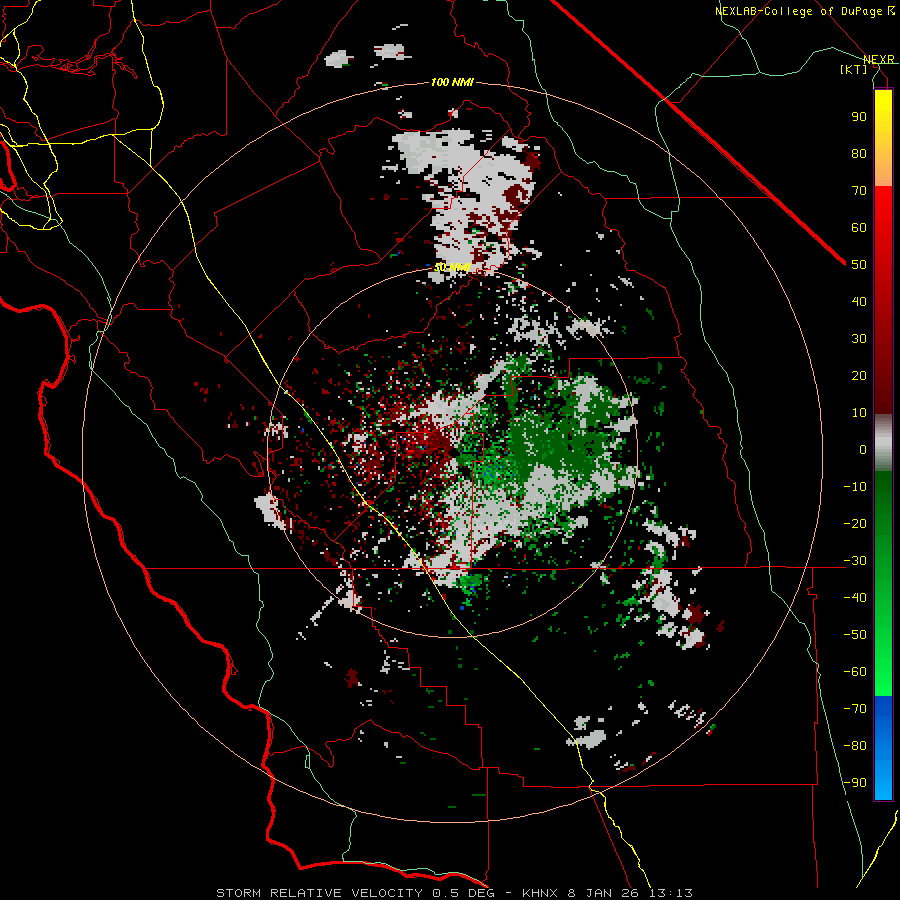
Task: Select the positive 30 scale label
Action: click(x=859, y=339)
